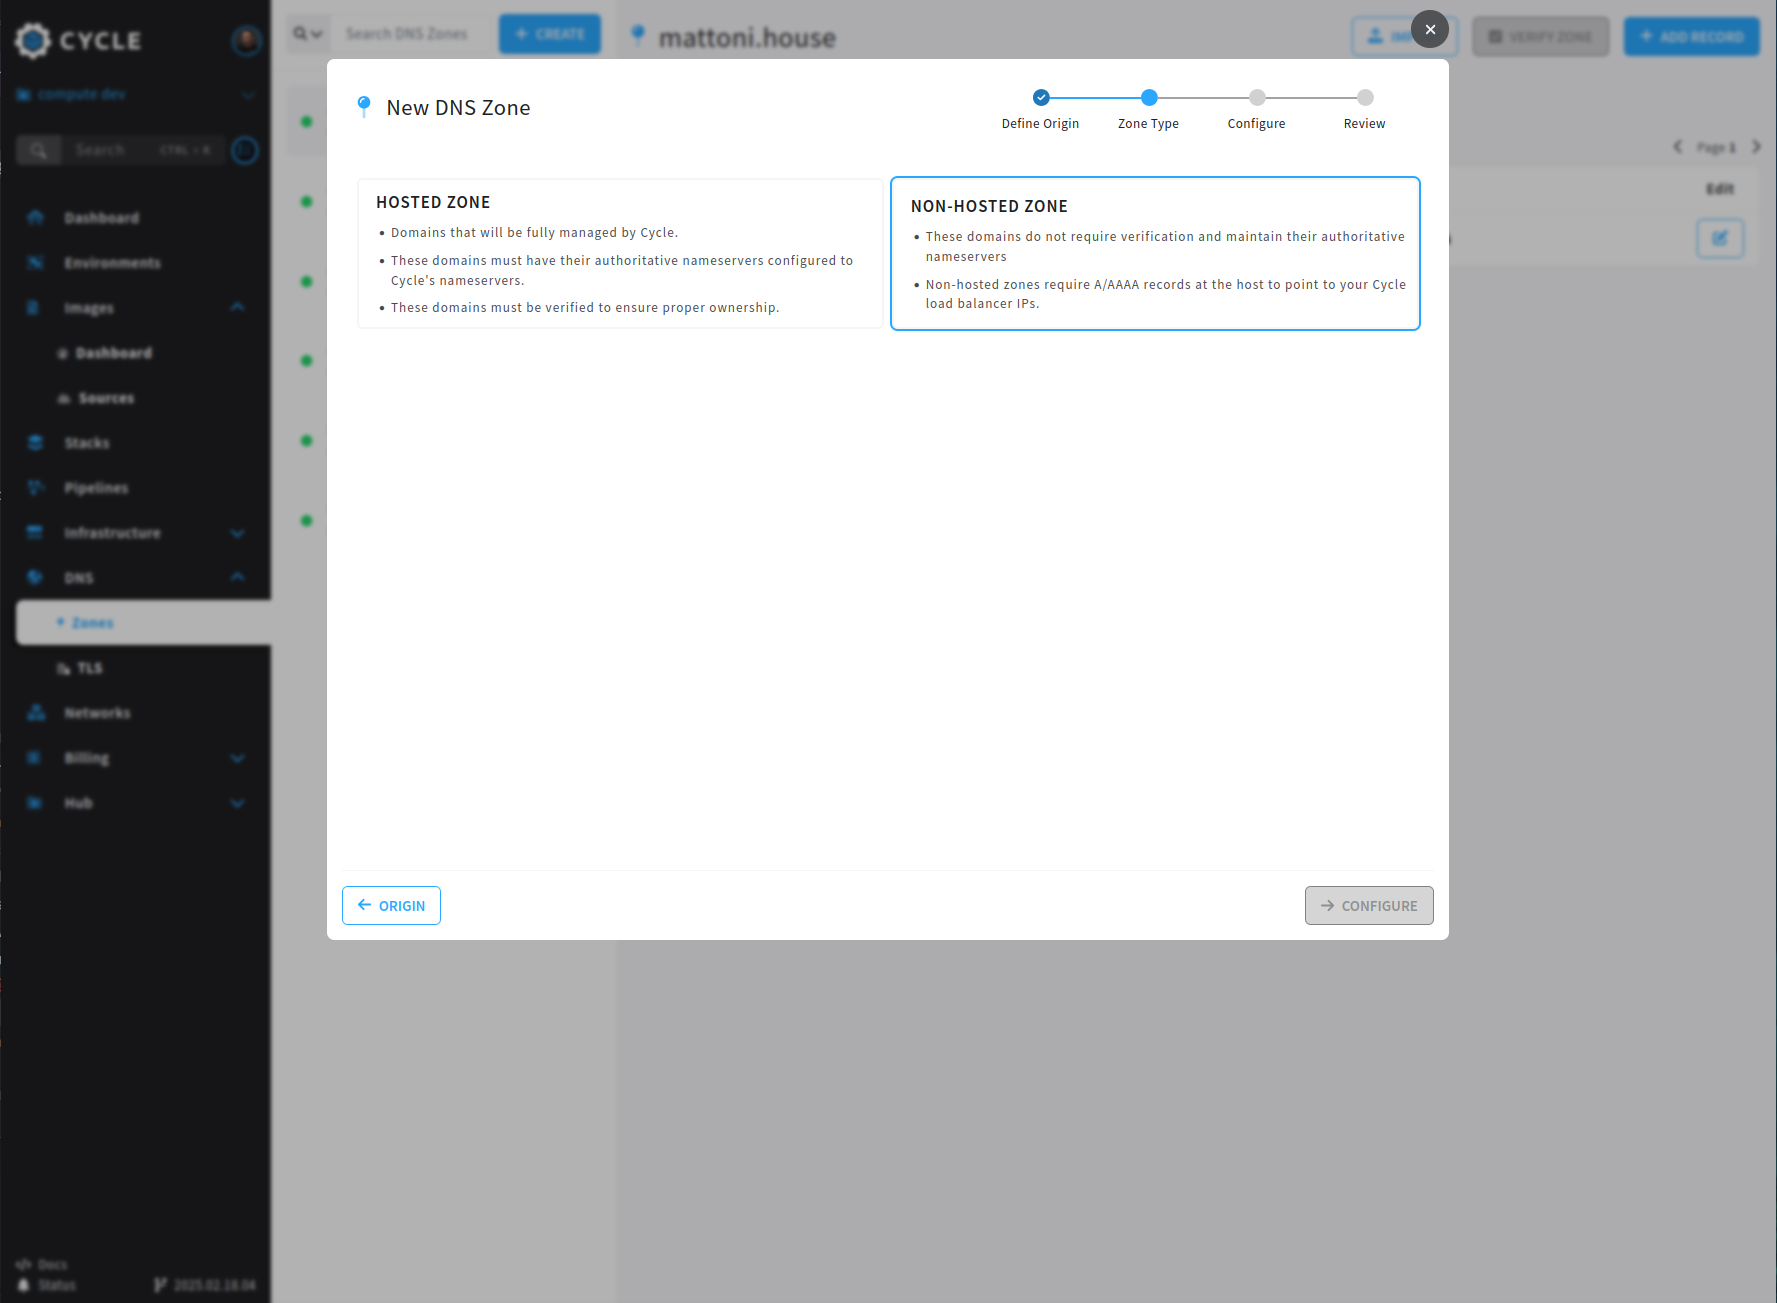Click the sidebar search magnifier icon
This screenshot has width=1777, height=1303.
[38, 150]
